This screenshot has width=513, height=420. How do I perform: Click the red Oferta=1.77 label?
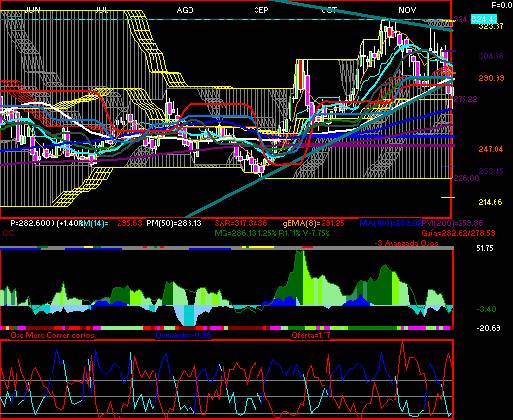click(311, 335)
